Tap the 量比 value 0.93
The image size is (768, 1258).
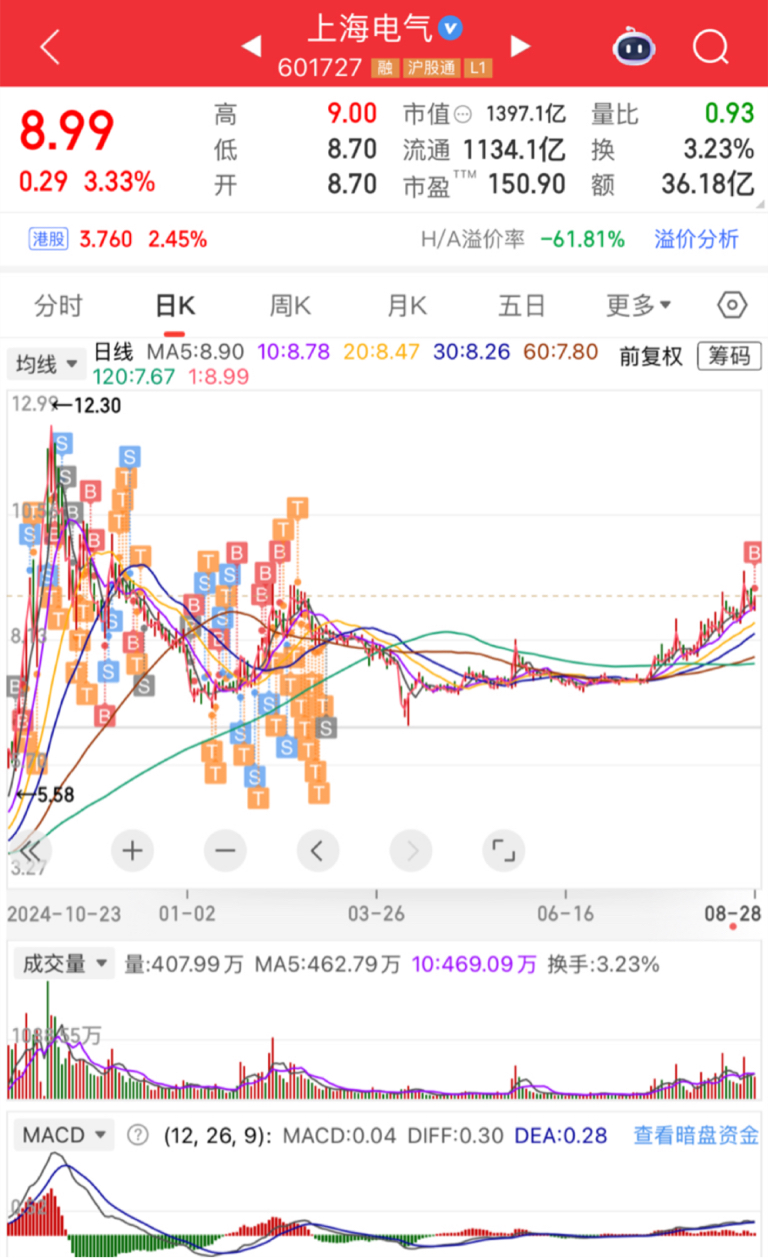click(728, 114)
